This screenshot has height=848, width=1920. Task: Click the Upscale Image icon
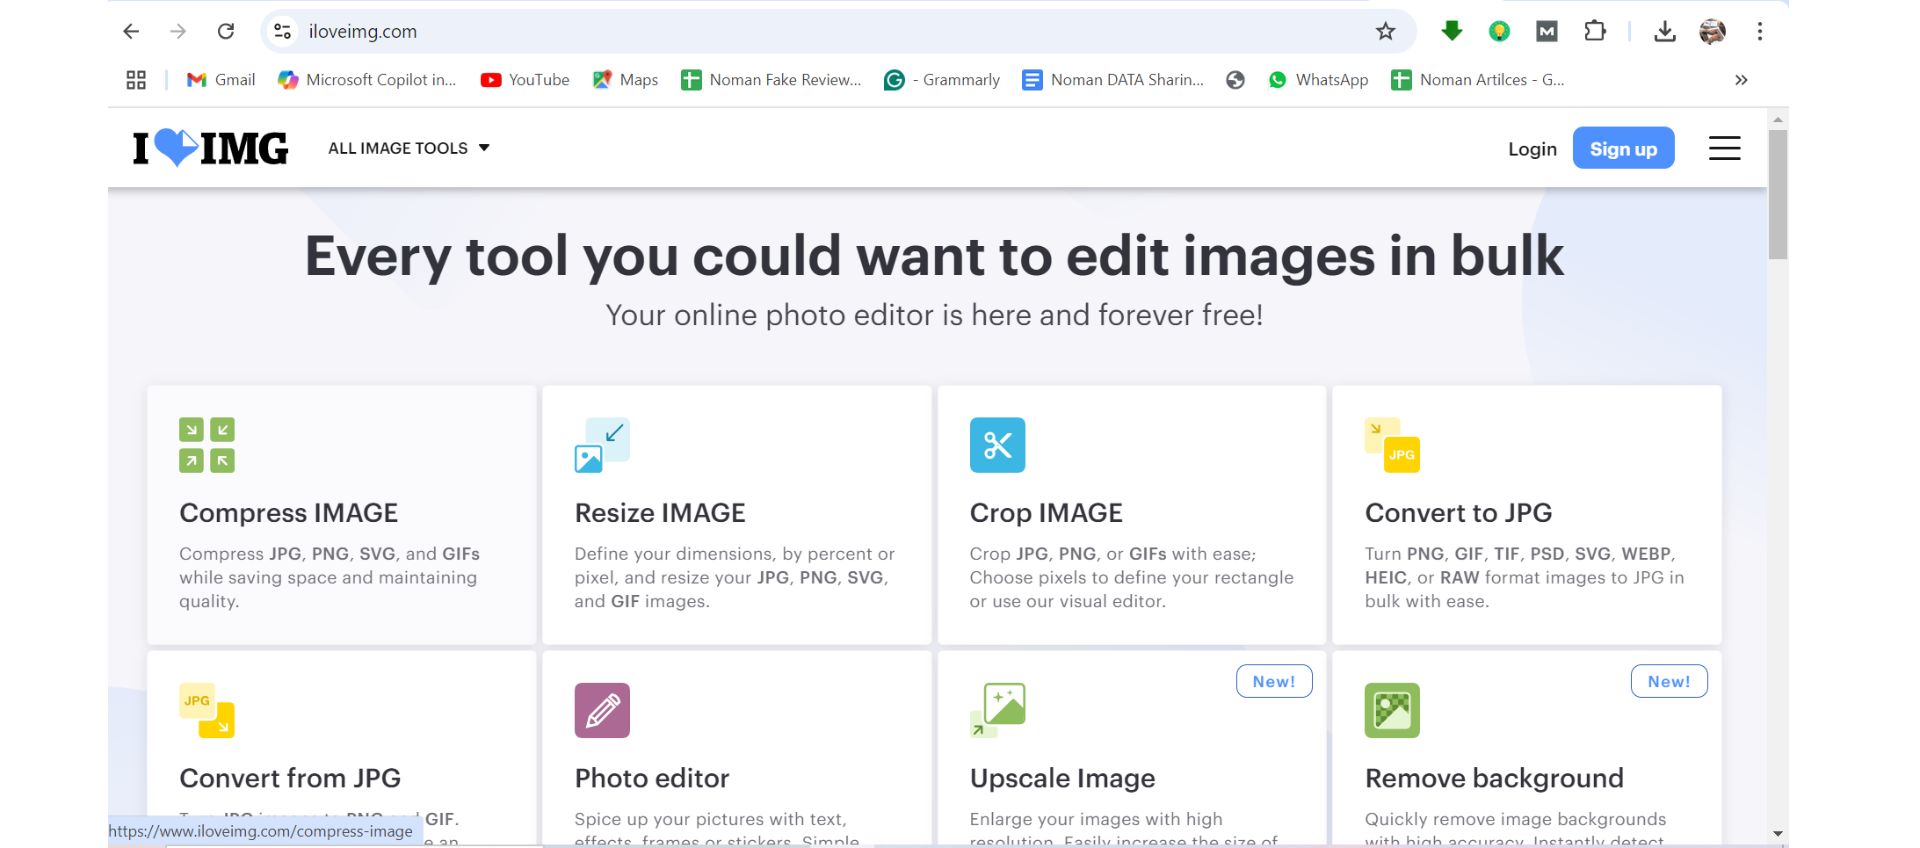pos(997,710)
